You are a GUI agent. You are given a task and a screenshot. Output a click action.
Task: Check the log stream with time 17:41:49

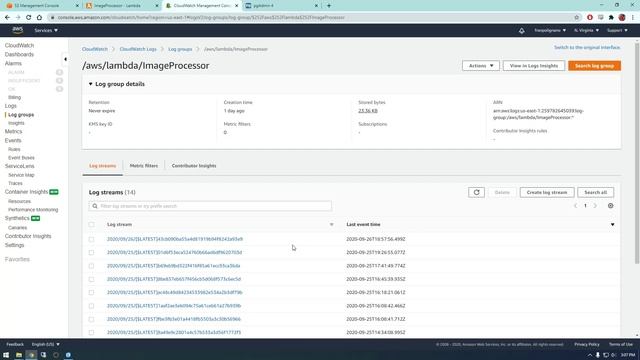(x=91, y=266)
